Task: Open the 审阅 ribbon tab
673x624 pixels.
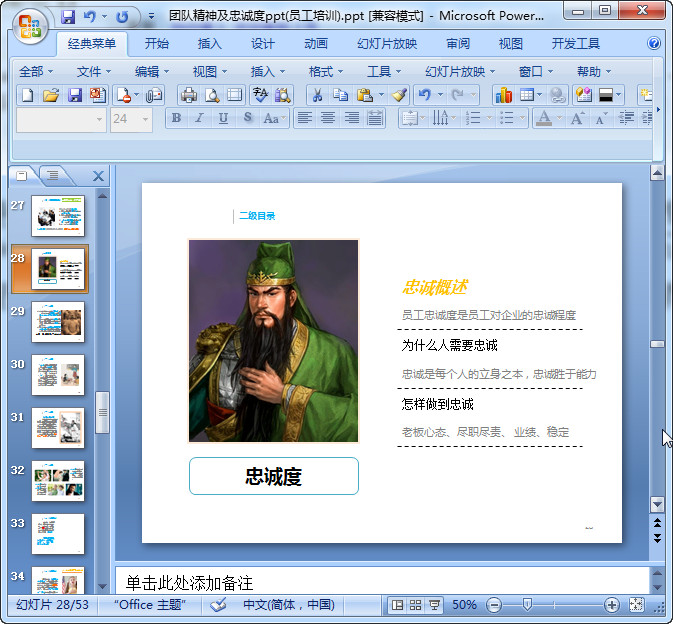Action: pos(458,43)
